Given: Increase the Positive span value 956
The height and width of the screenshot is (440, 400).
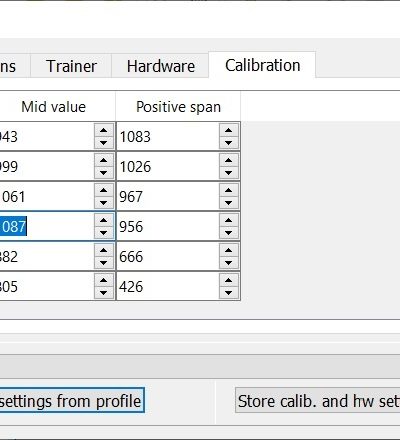Looking at the screenshot, I should [228, 220].
